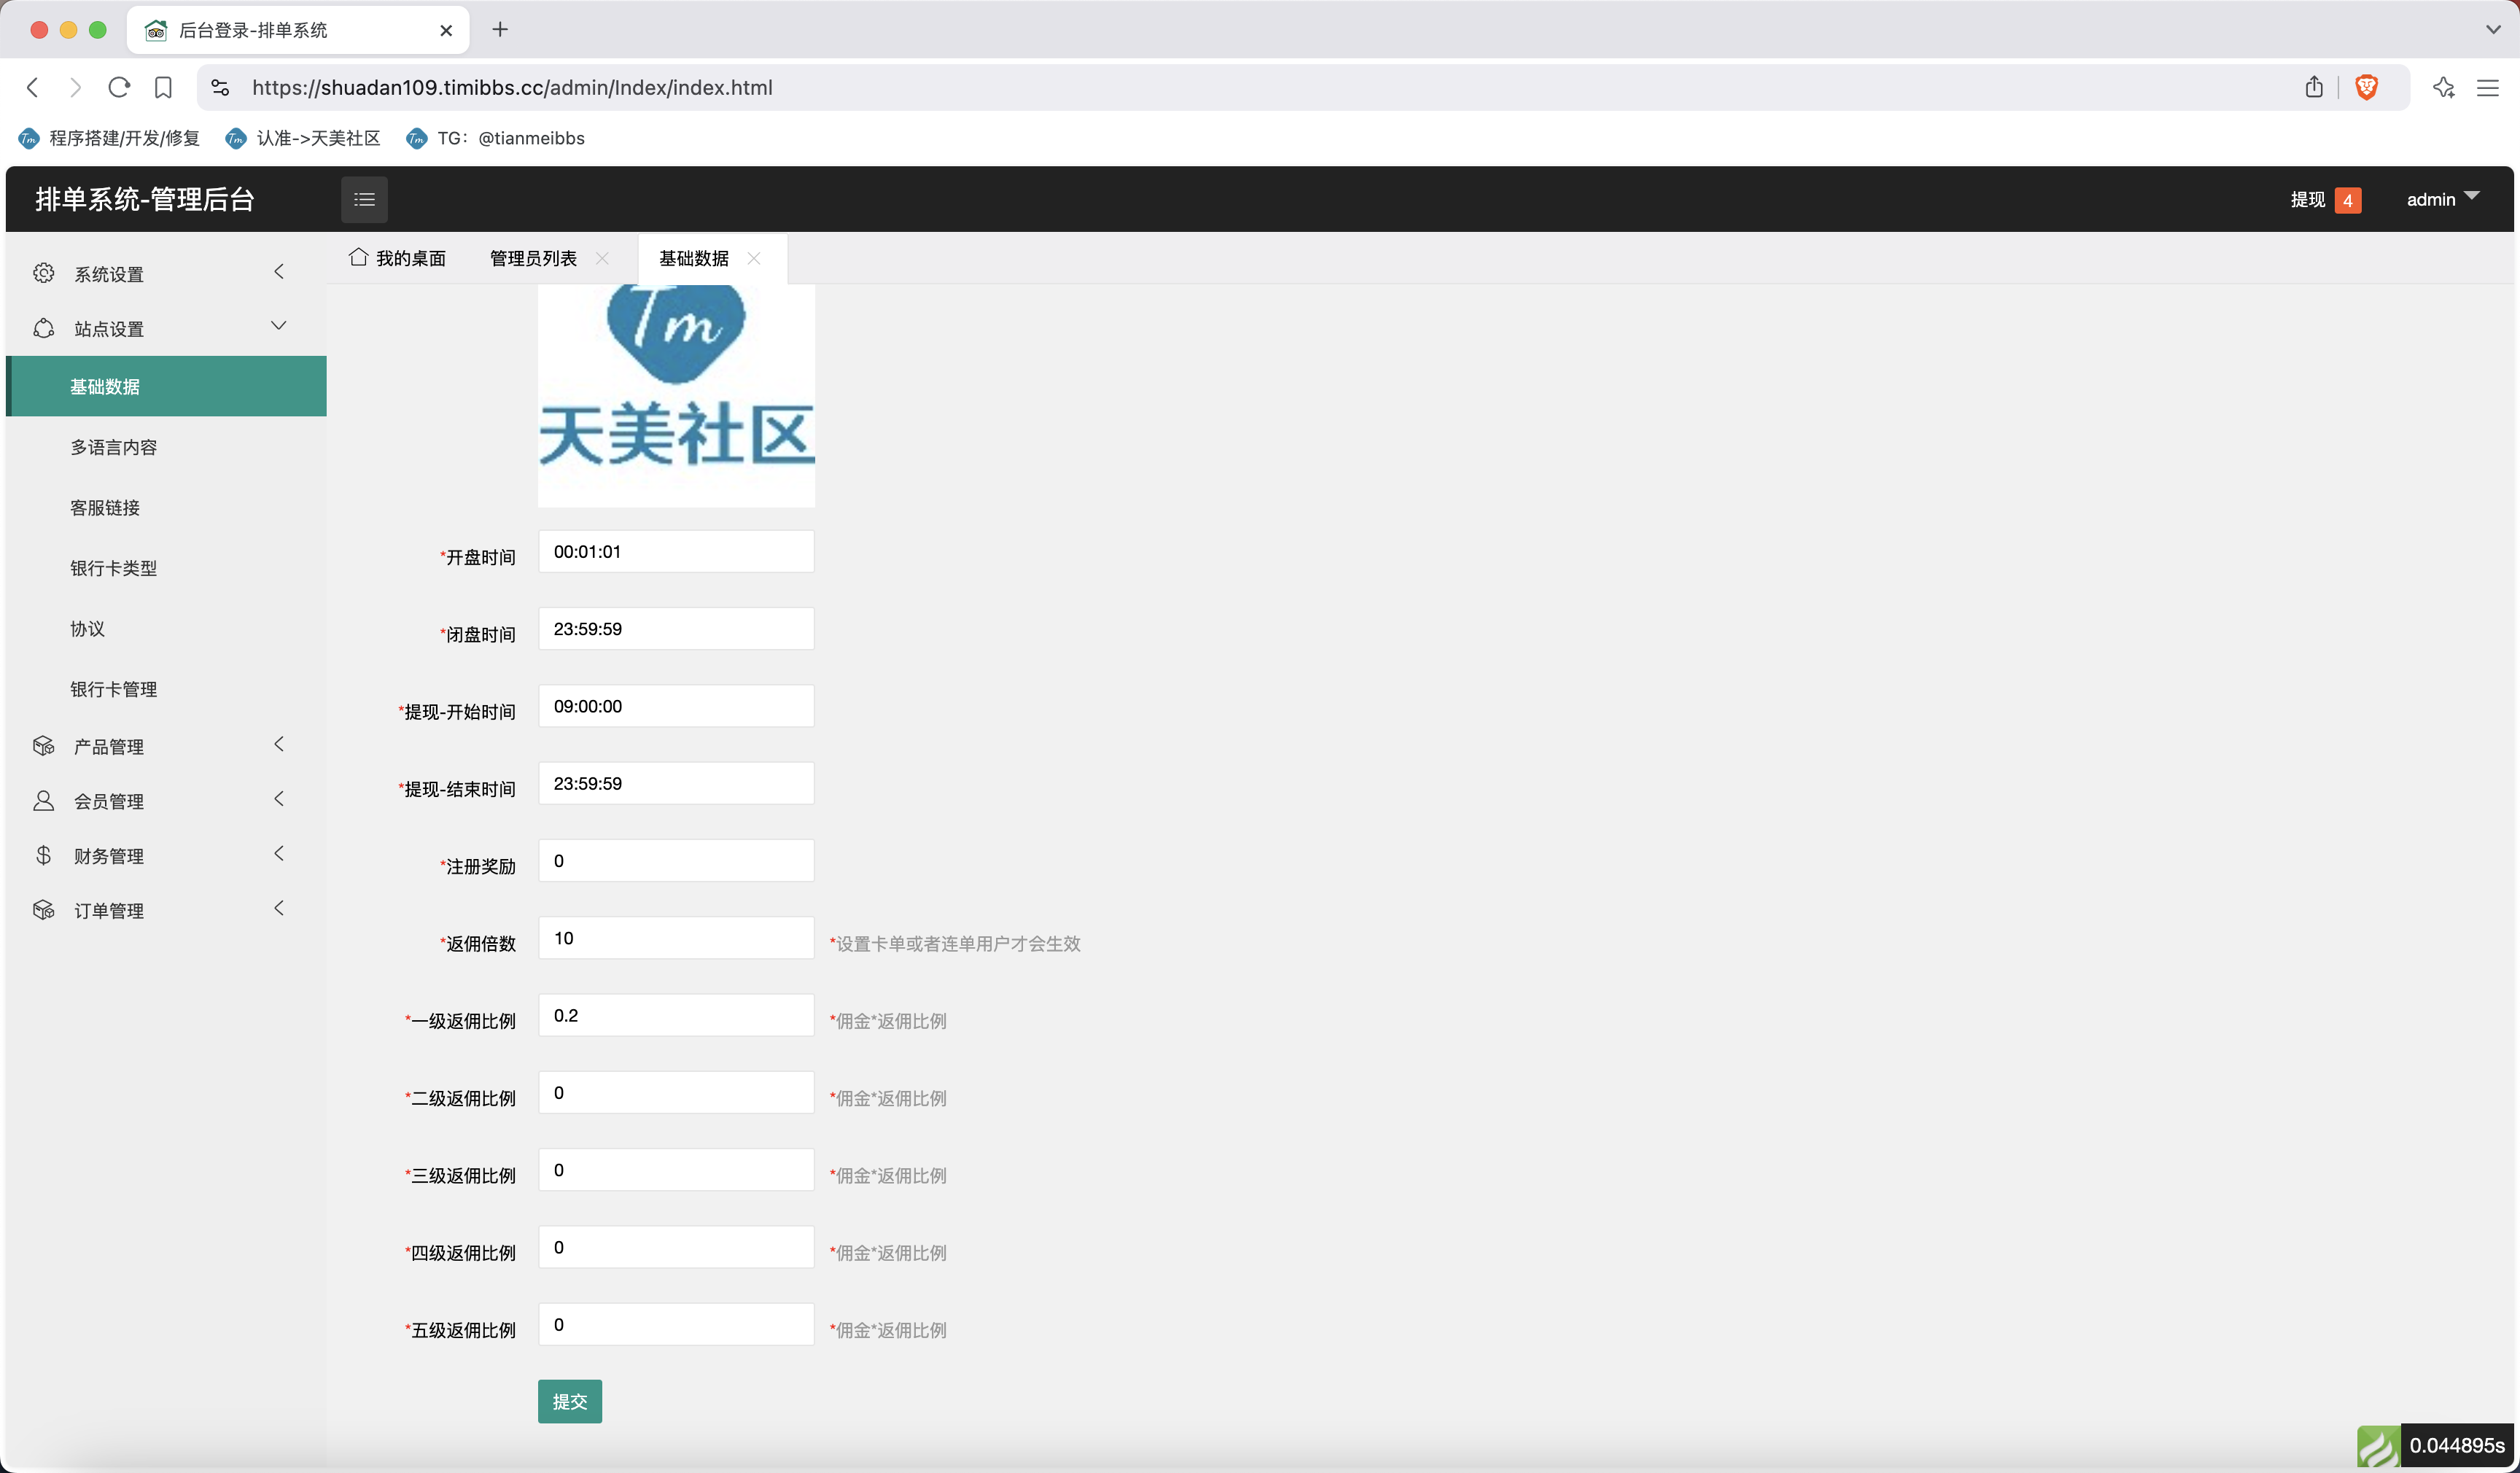Close the 管理员列表 tab
Image resolution: width=2520 pixels, height=1473 pixels.
click(602, 258)
